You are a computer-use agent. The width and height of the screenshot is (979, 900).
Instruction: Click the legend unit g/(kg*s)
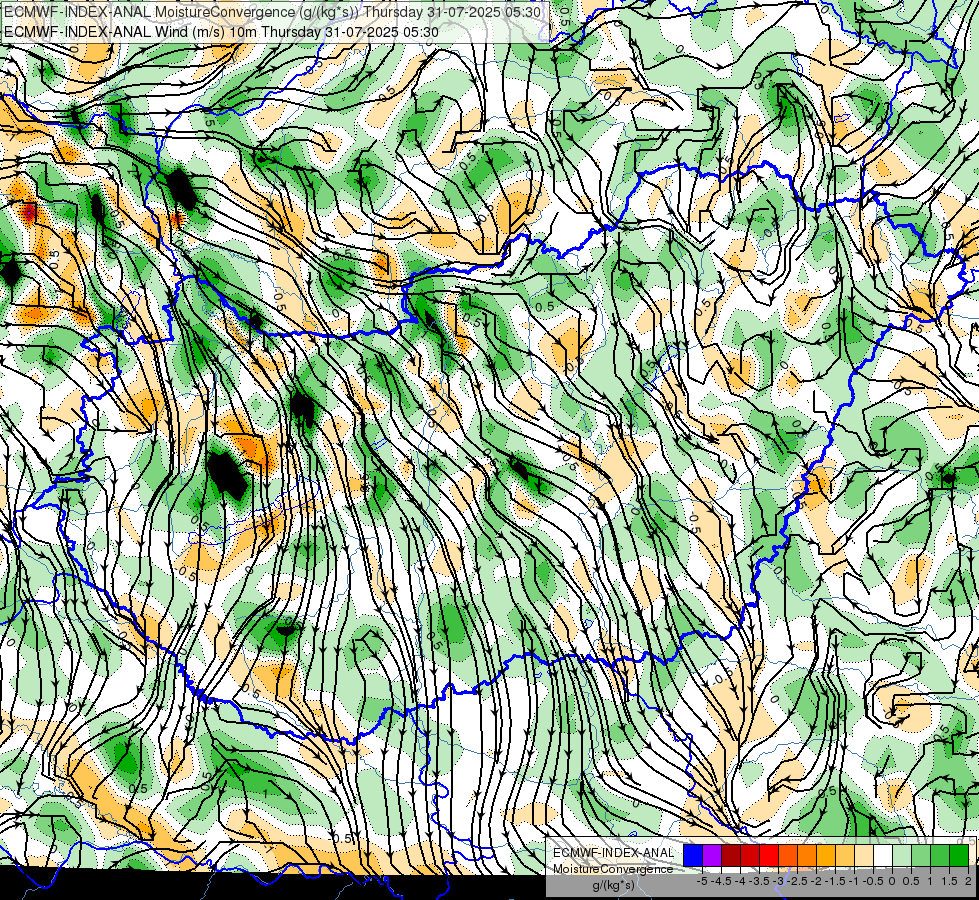point(613,886)
